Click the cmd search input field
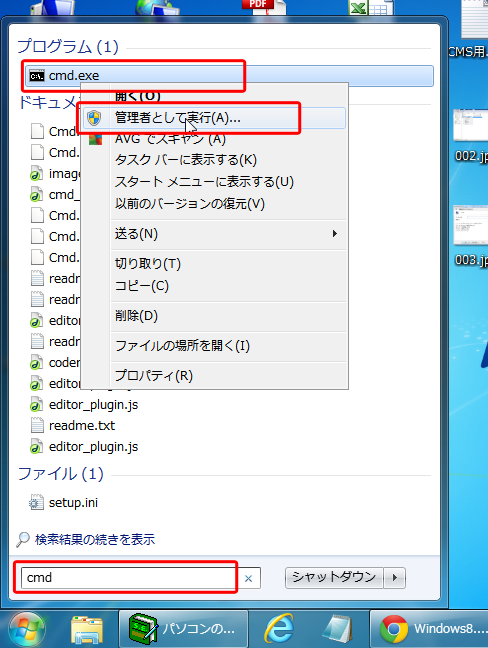This screenshot has height=648, width=488. tap(128, 577)
